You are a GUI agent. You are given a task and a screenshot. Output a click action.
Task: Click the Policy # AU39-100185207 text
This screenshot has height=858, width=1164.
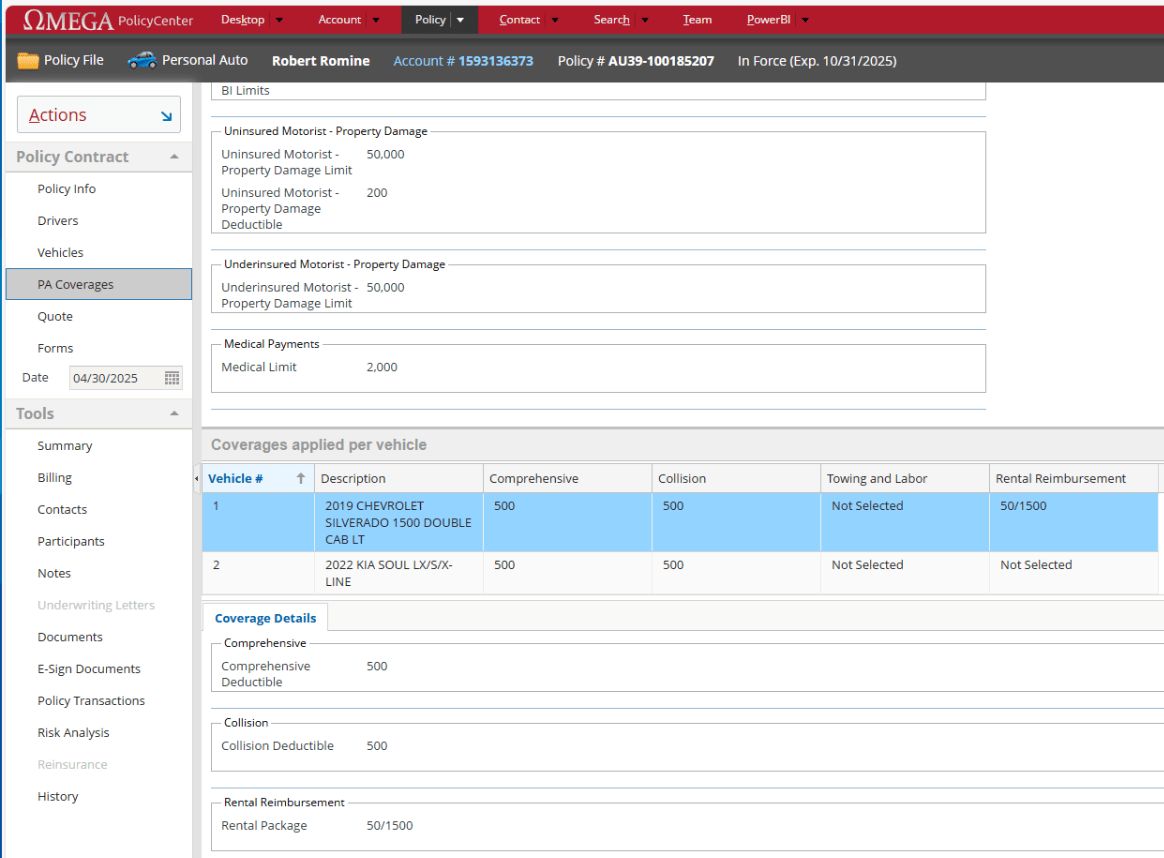(x=635, y=61)
